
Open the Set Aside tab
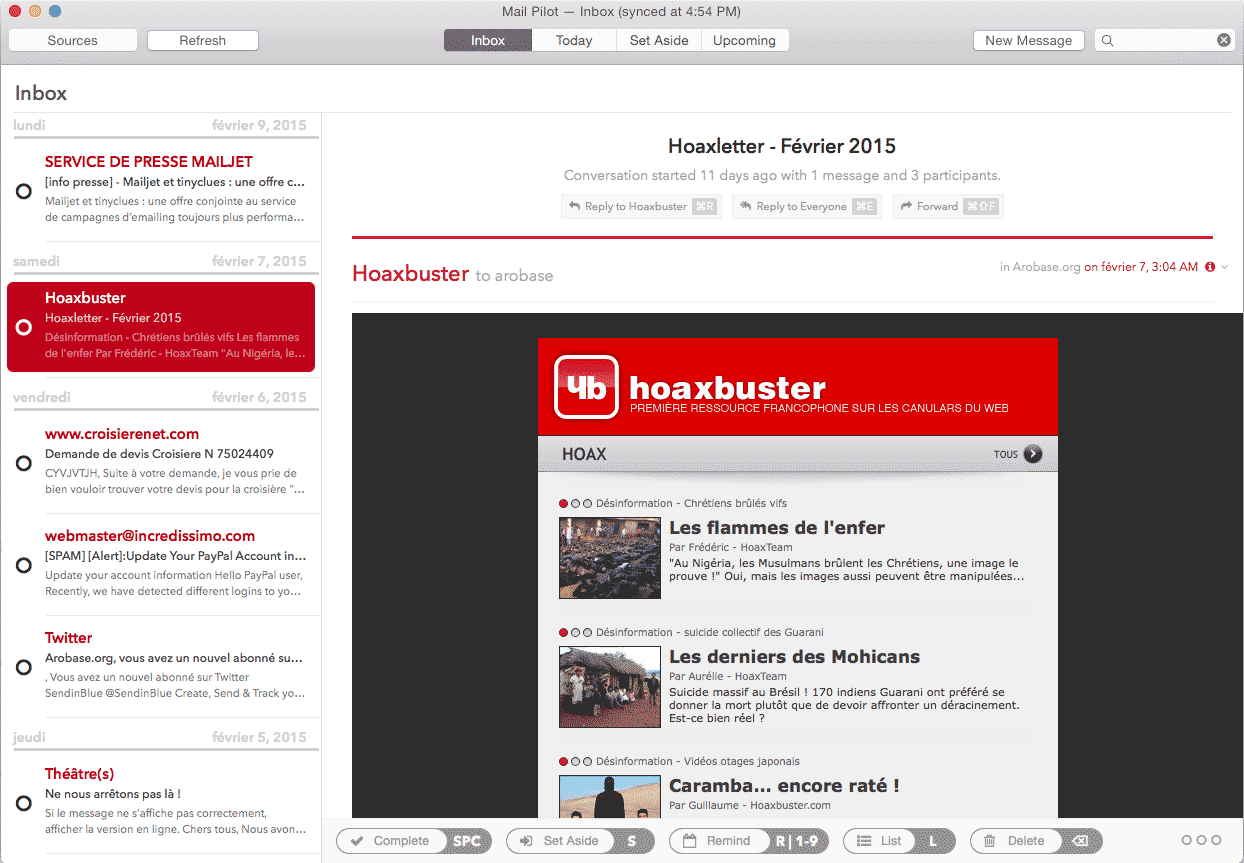659,40
